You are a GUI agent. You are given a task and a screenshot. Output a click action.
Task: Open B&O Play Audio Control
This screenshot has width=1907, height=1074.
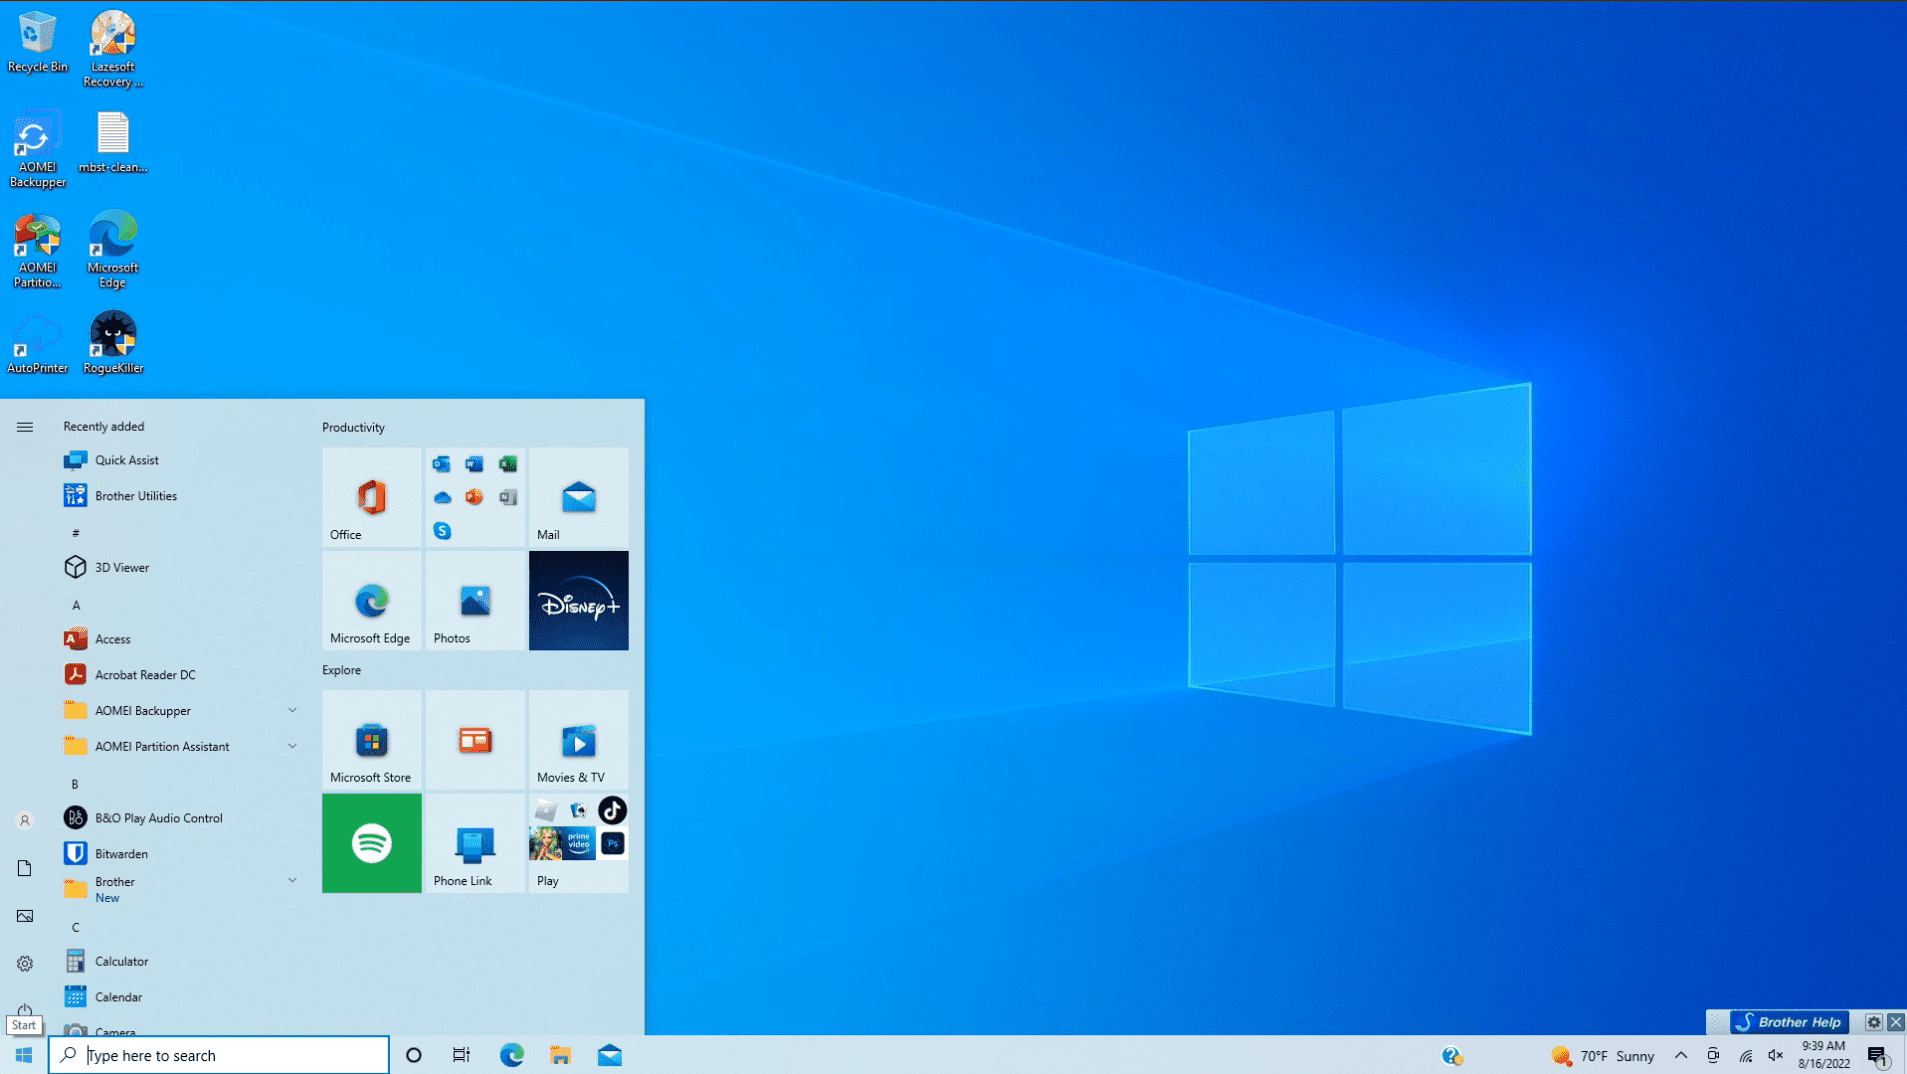[x=180, y=818]
